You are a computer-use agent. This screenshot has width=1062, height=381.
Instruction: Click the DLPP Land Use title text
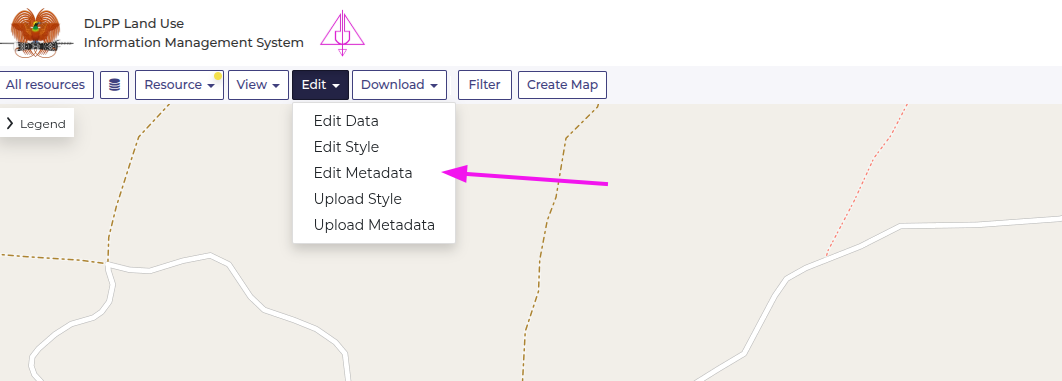pyautogui.click(x=134, y=24)
